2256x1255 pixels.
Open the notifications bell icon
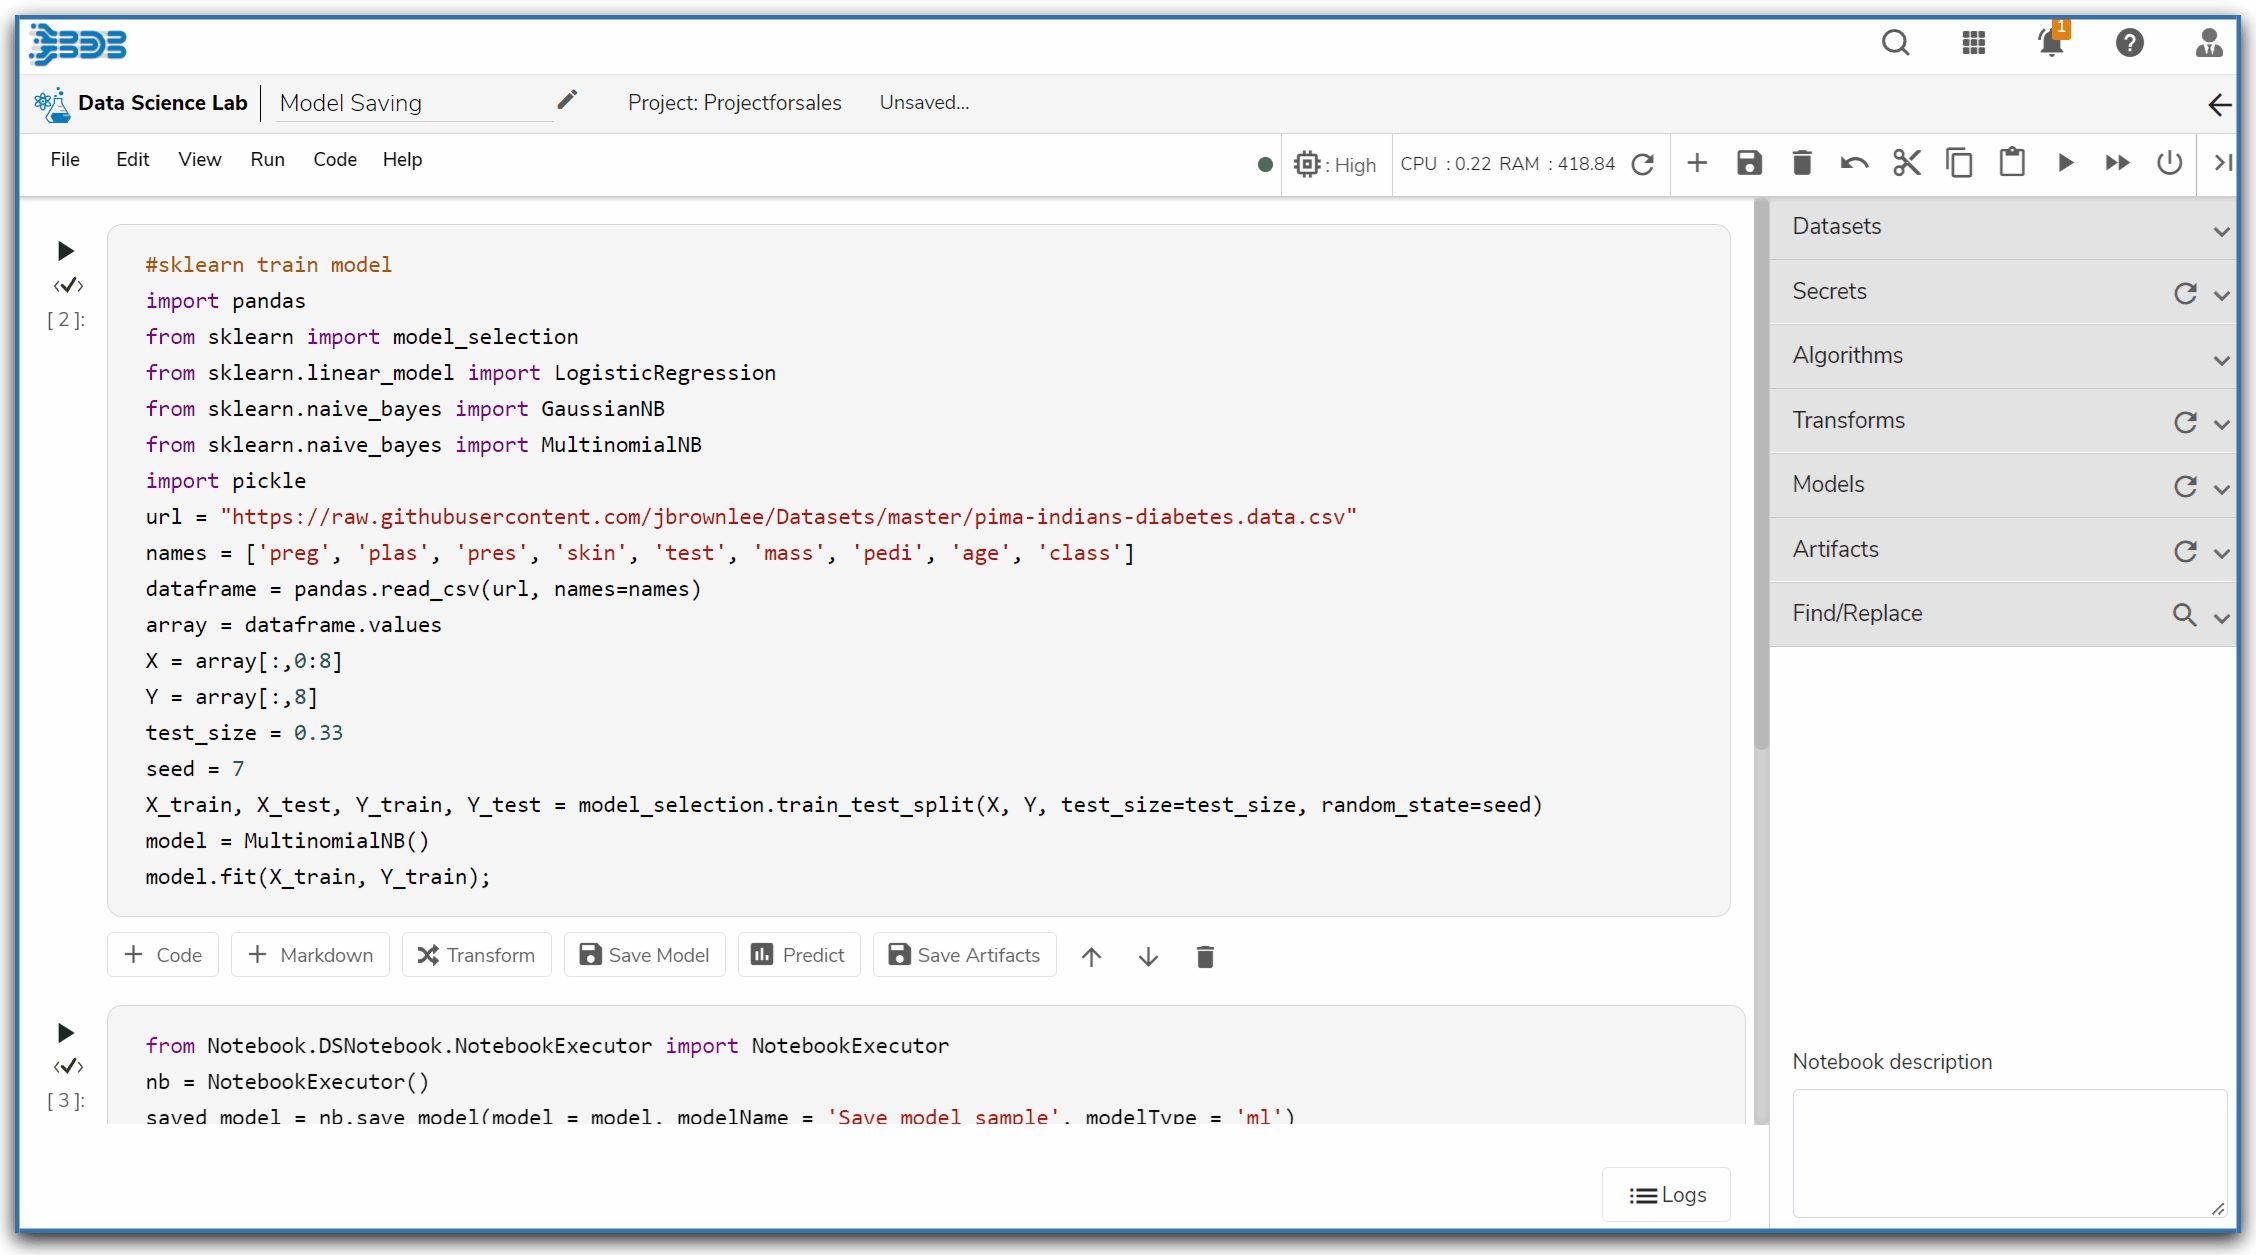click(x=2051, y=43)
